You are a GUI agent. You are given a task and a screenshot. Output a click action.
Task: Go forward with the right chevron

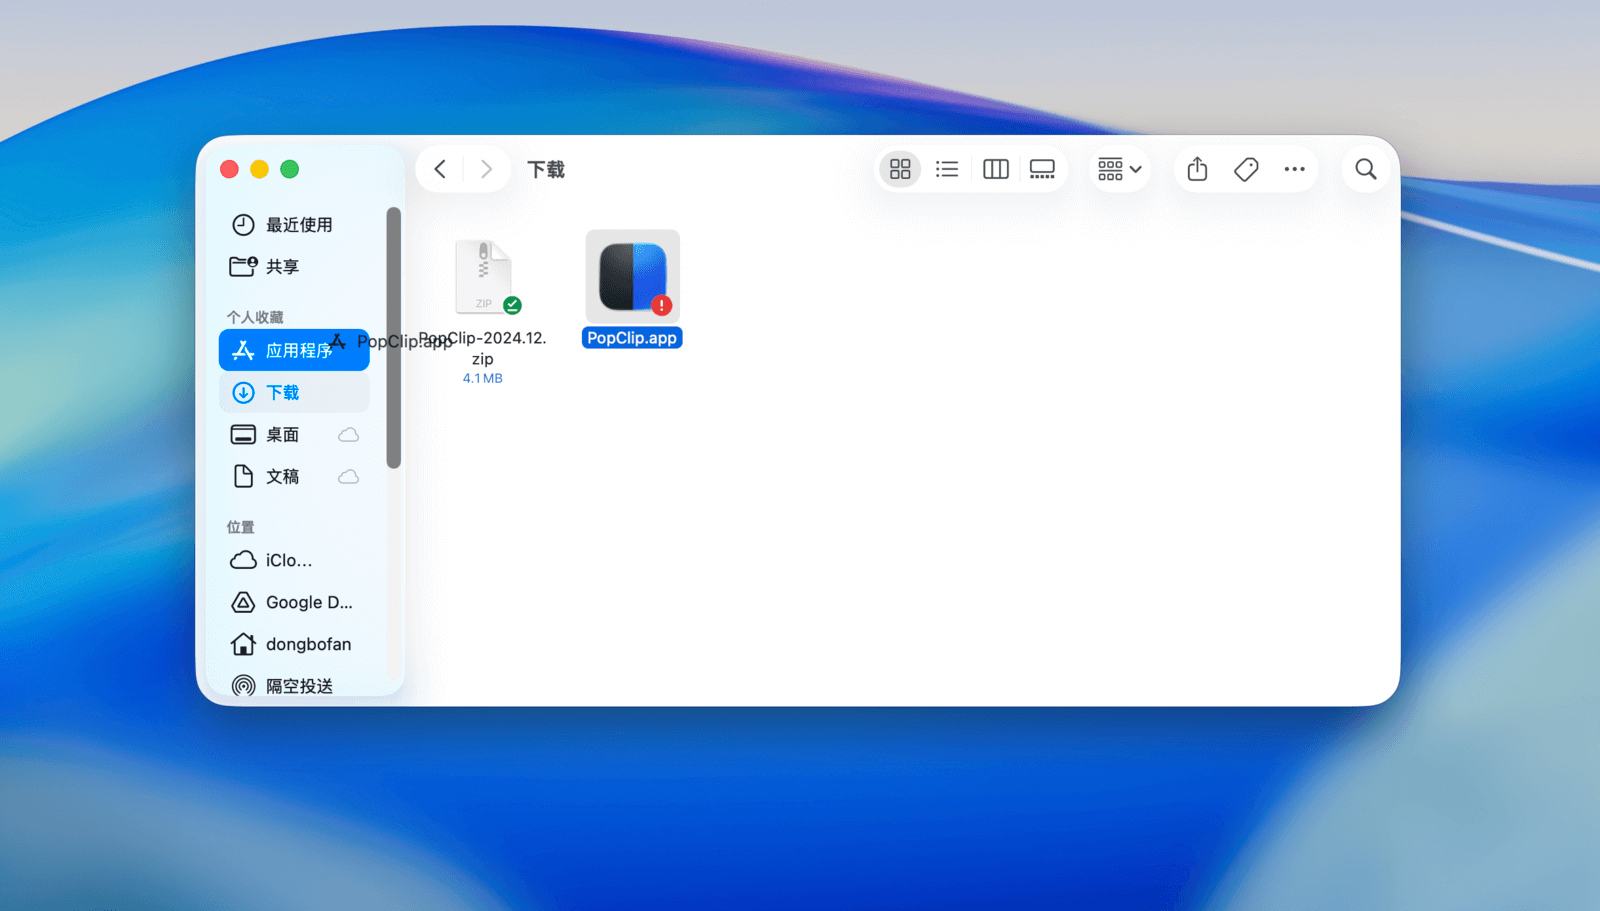pyautogui.click(x=486, y=169)
